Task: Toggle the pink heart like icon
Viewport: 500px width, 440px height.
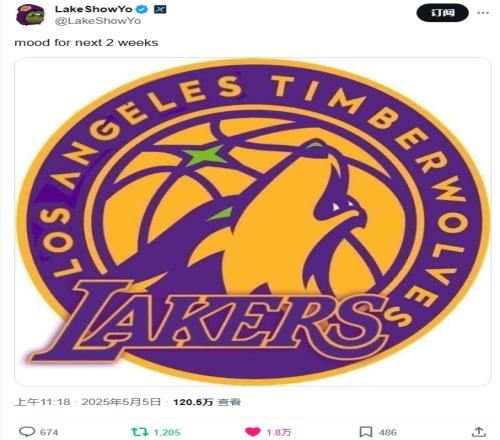Action: pos(253,432)
